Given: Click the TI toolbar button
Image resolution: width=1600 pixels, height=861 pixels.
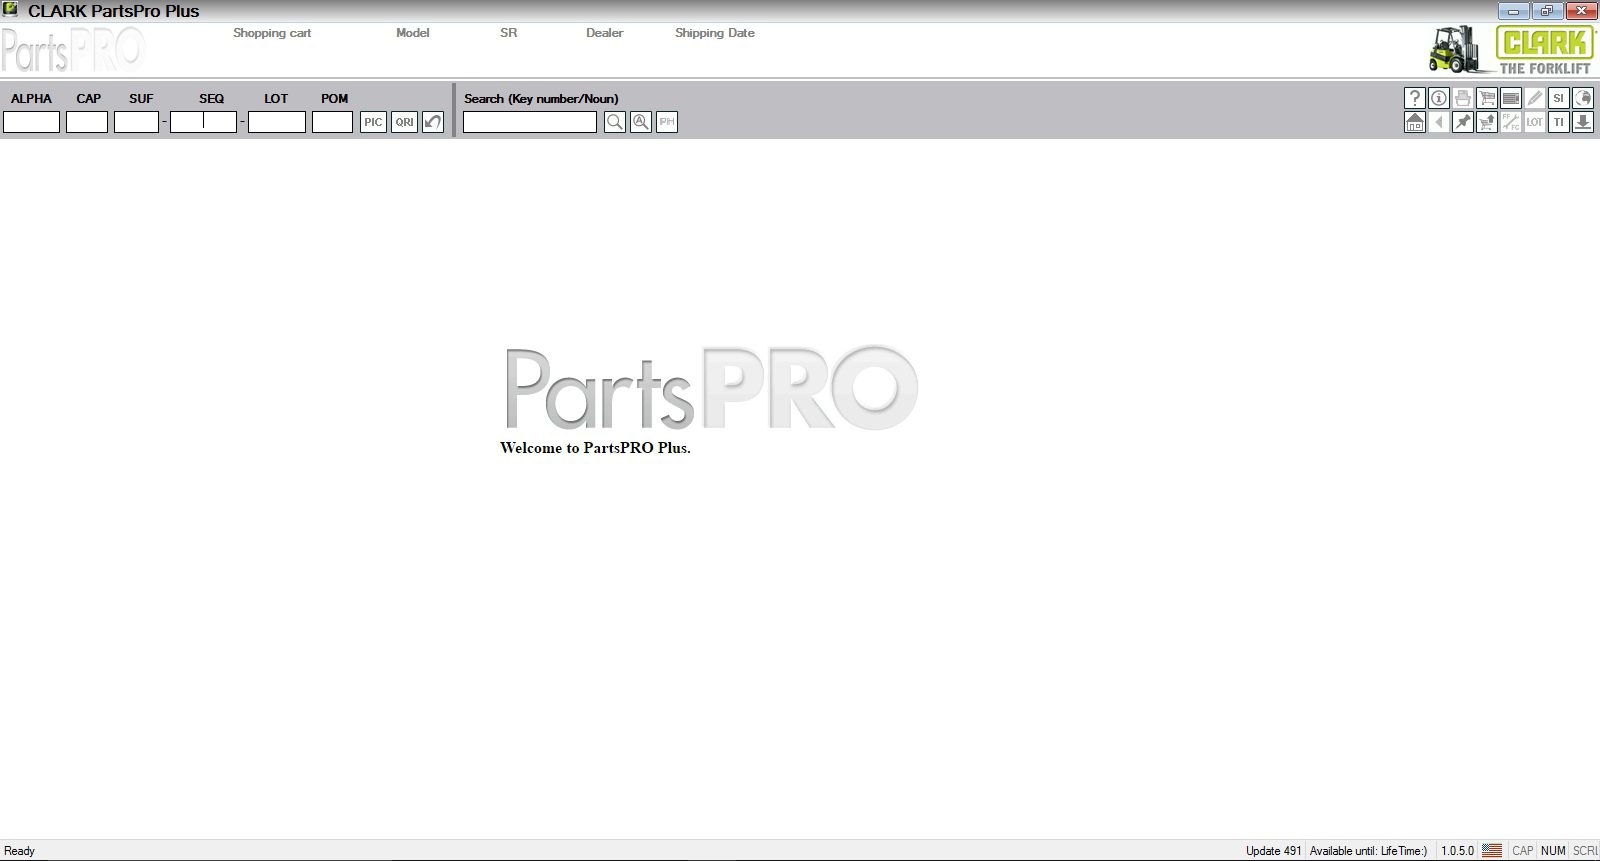Looking at the screenshot, I should click(x=1558, y=122).
